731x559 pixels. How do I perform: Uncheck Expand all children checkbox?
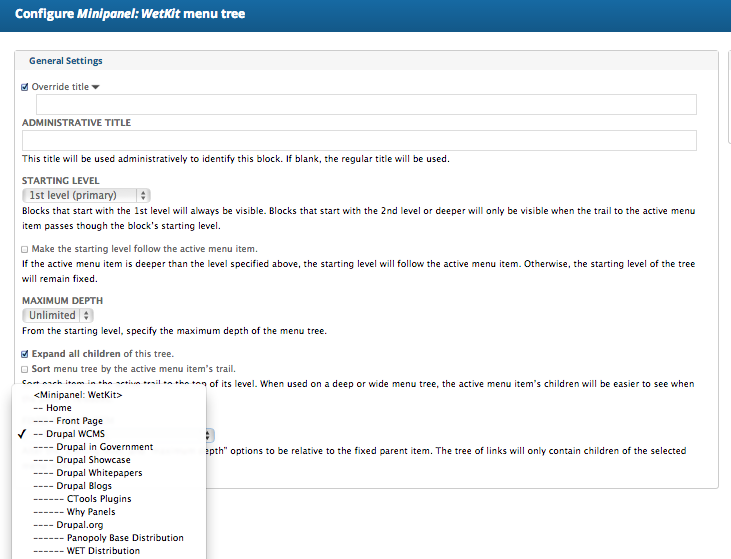pyautogui.click(x=25, y=354)
